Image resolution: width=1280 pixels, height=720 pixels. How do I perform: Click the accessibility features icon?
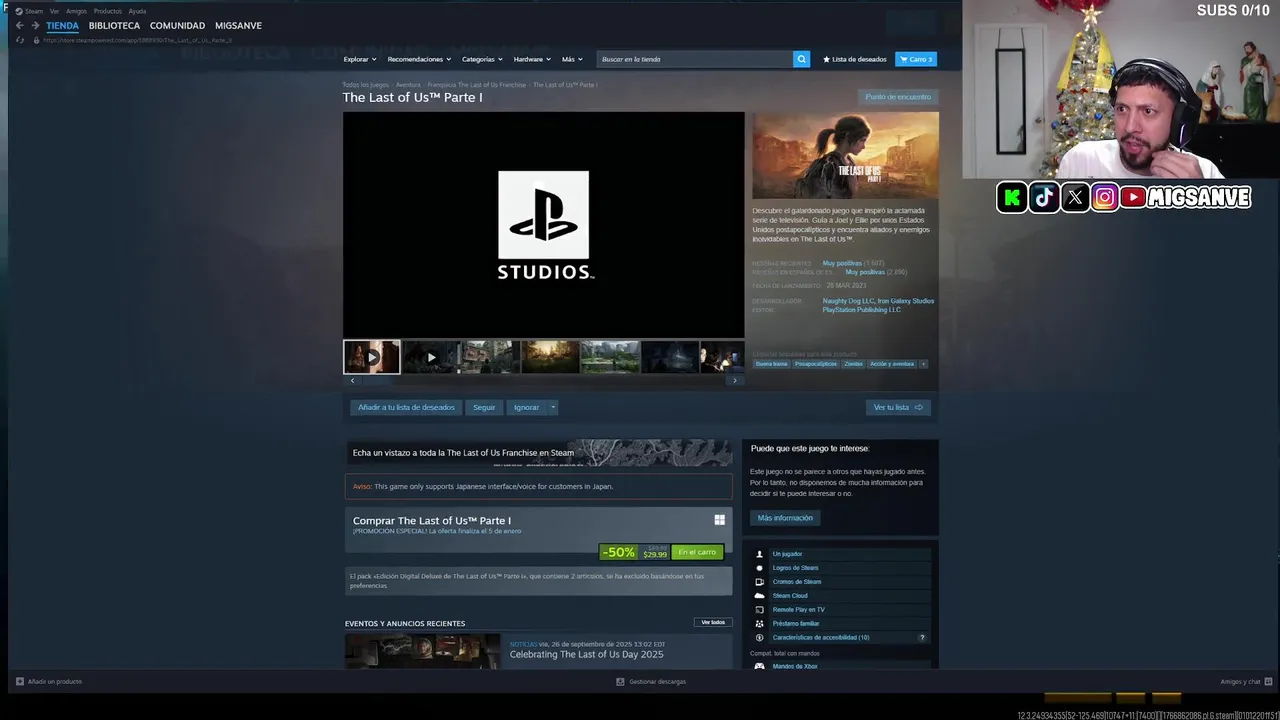(759, 637)
